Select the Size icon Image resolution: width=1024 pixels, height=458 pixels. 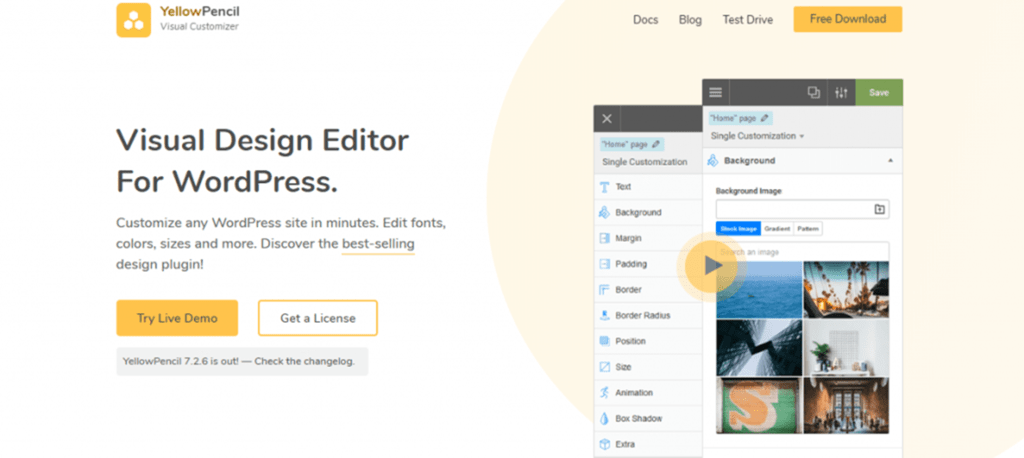[604, 367]
